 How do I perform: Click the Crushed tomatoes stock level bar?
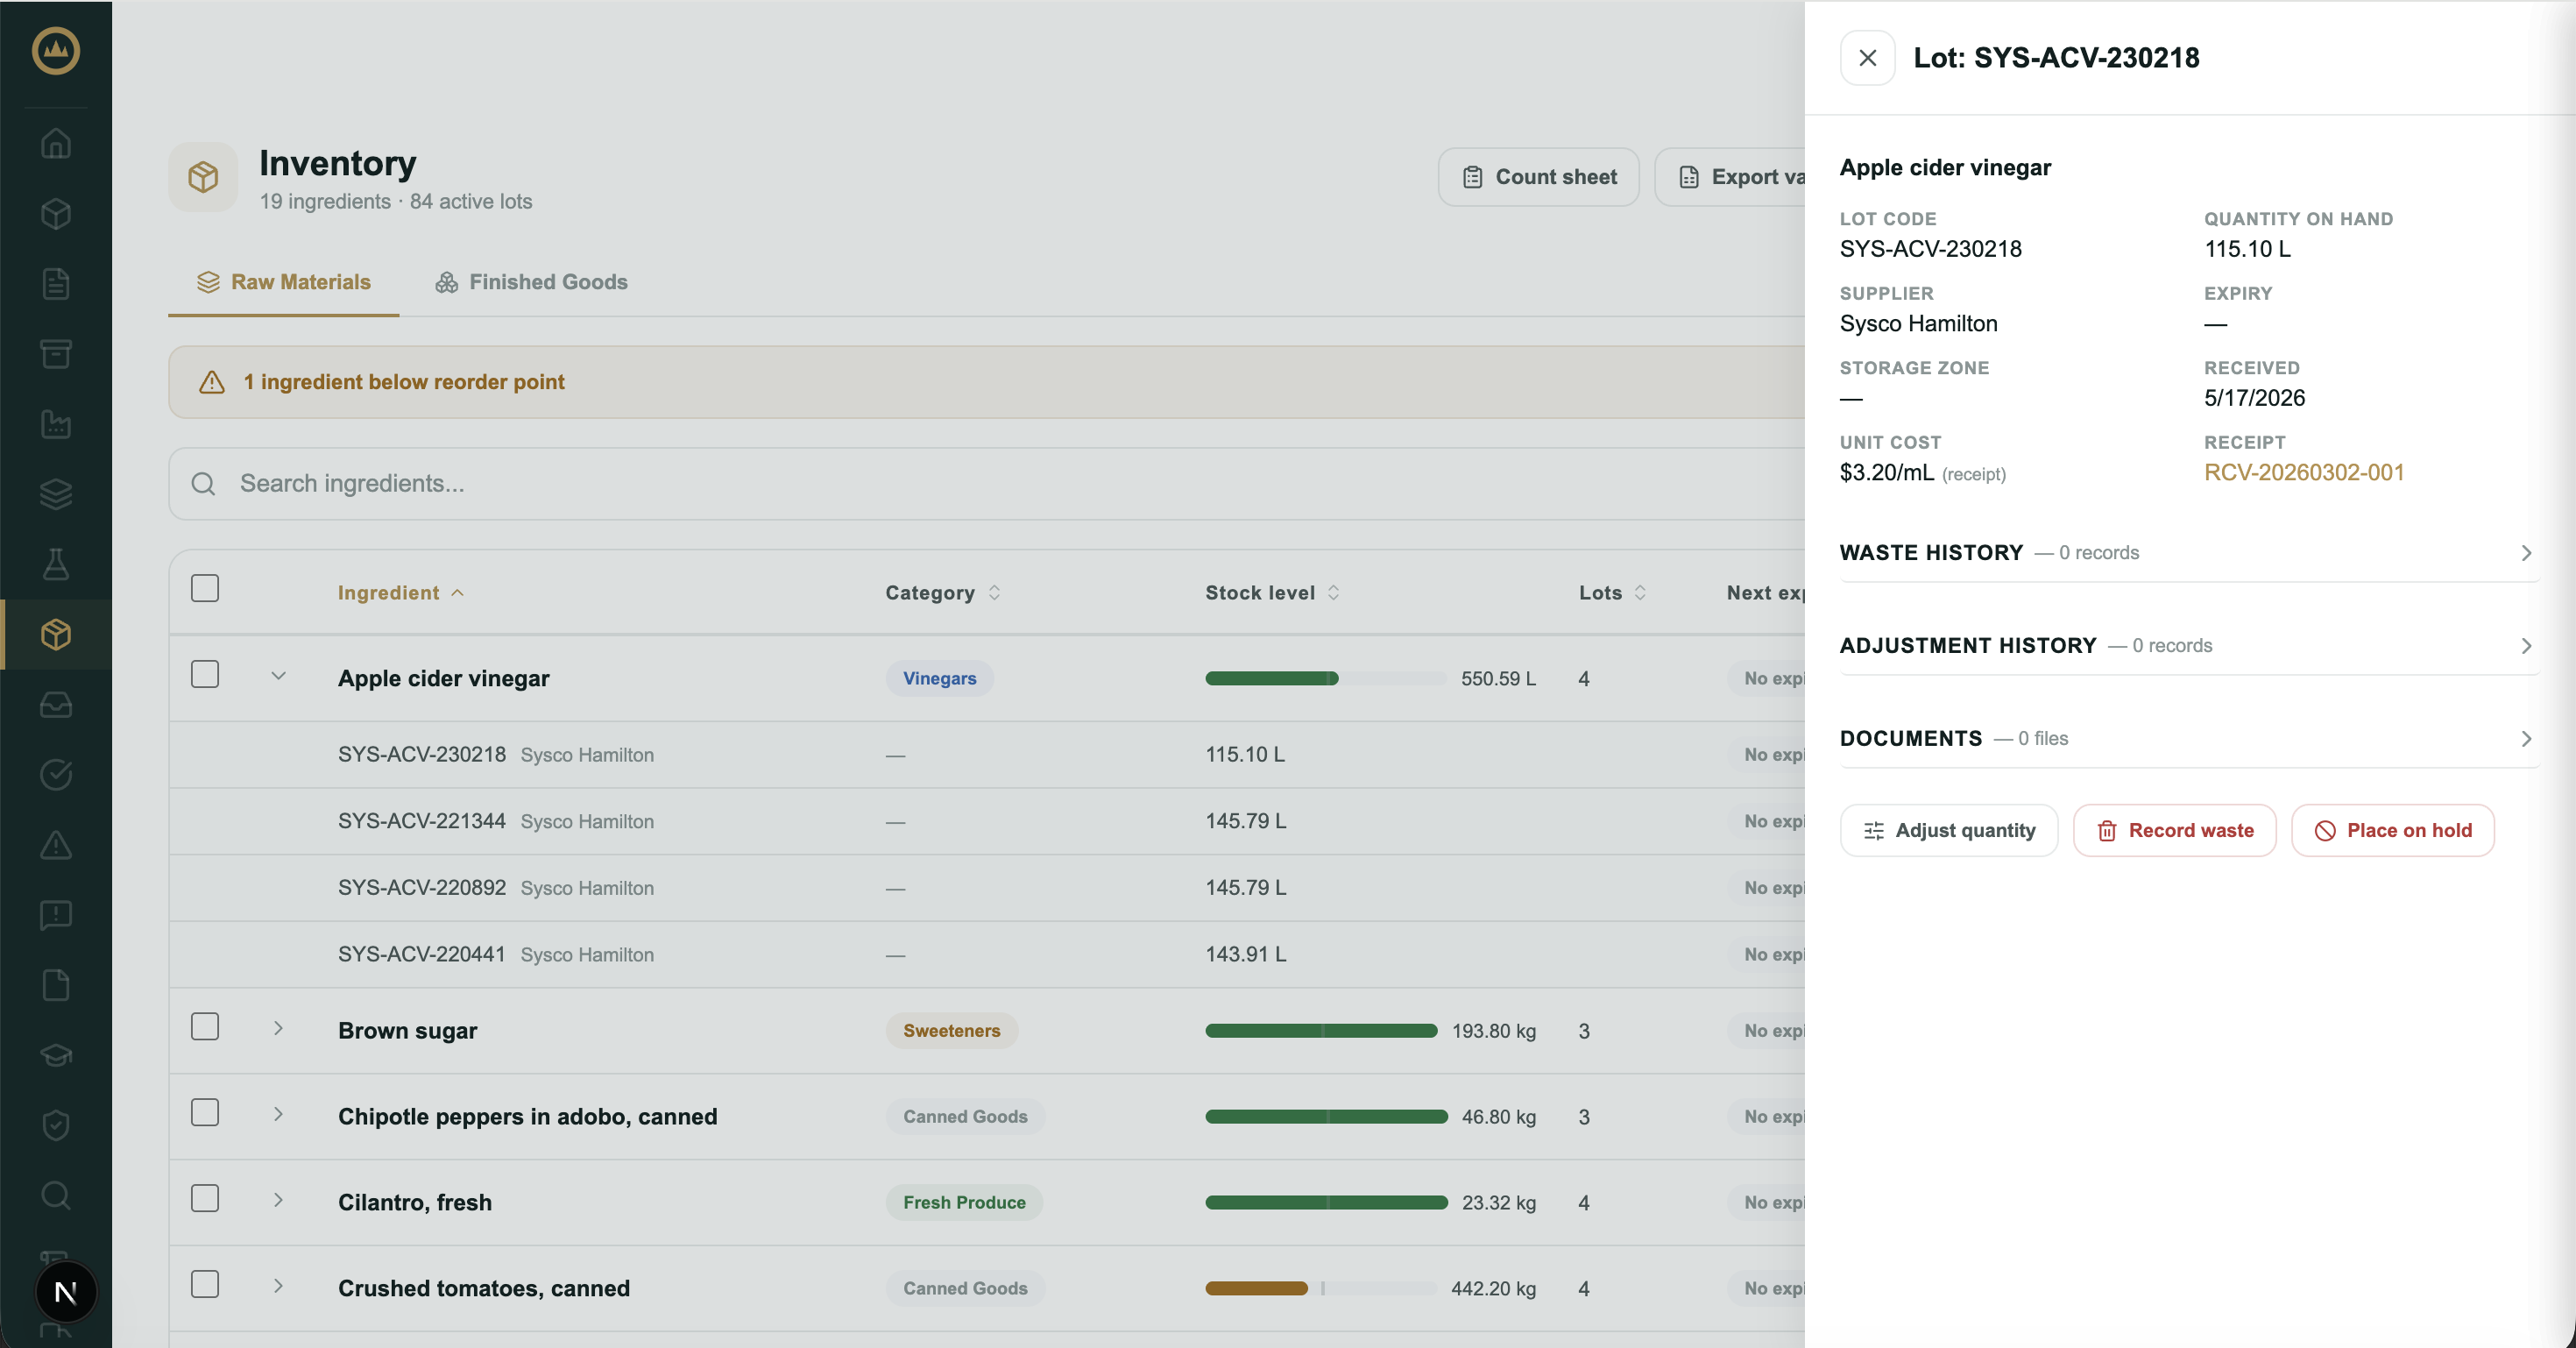point(1320,1288)
